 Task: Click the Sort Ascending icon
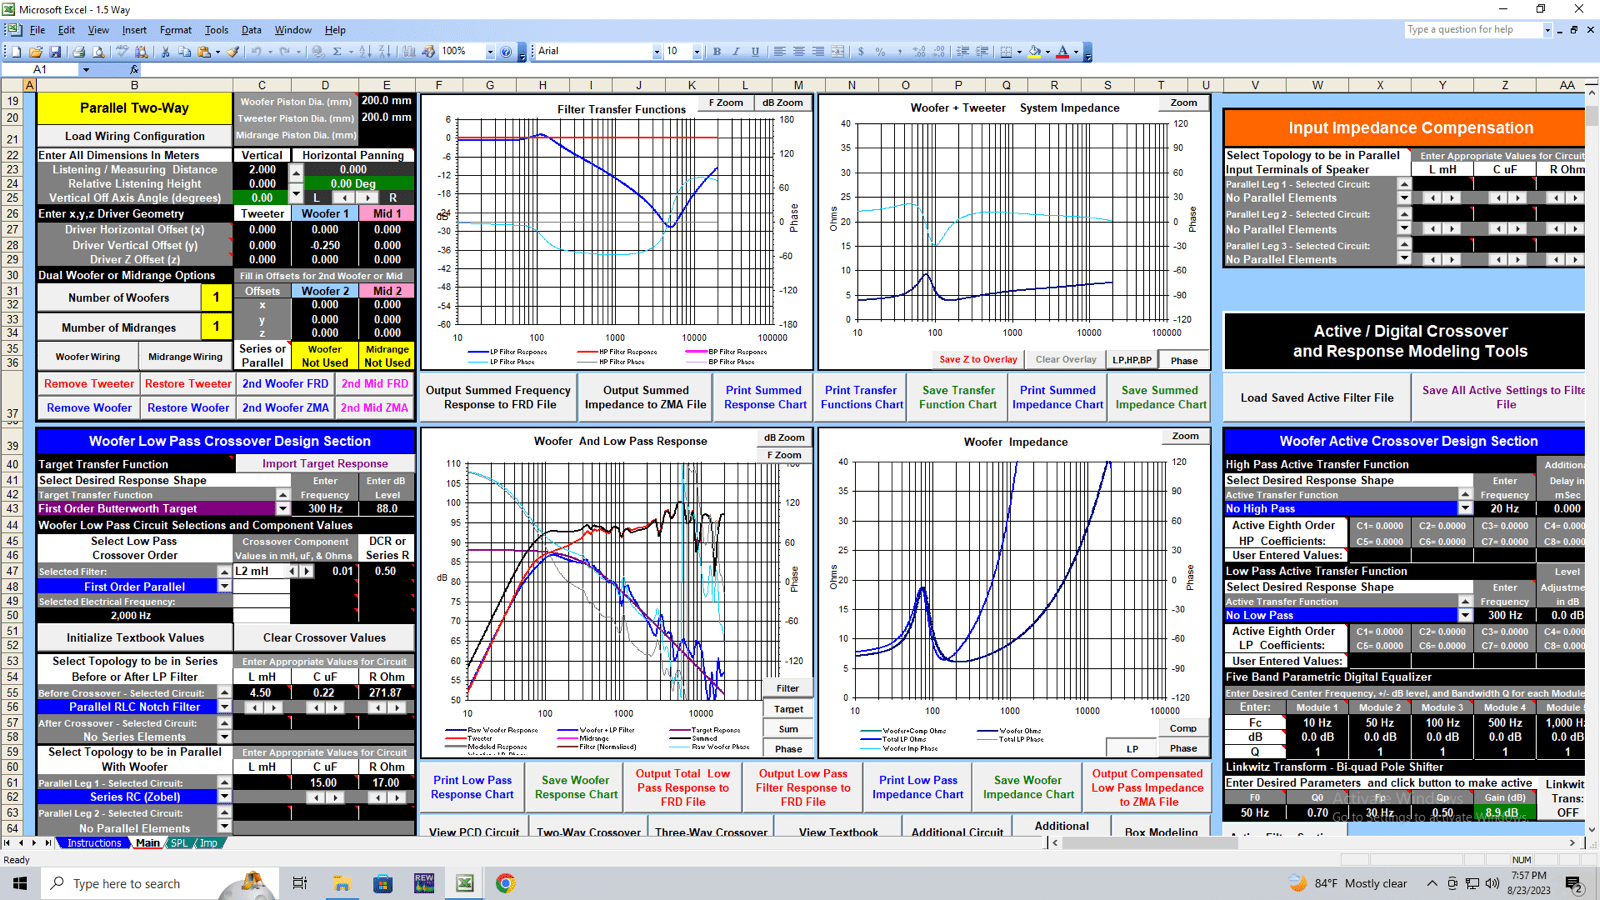coord(365,51)
